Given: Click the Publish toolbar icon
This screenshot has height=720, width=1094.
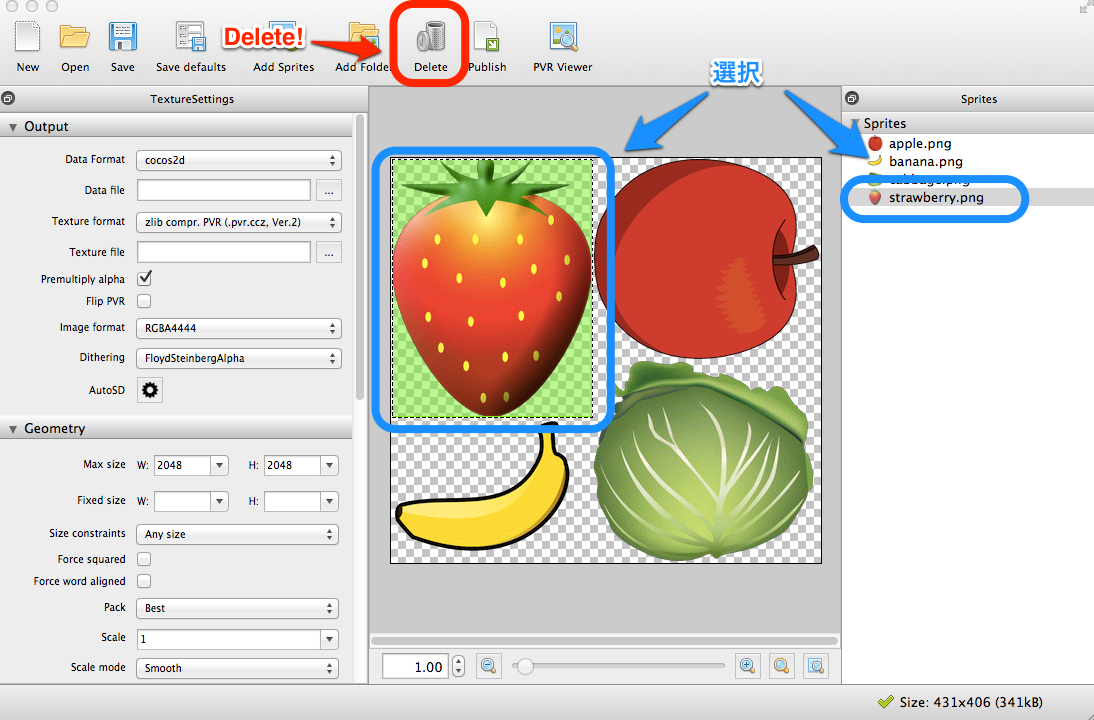Looking at the screenshot, I should click(486, 38).
